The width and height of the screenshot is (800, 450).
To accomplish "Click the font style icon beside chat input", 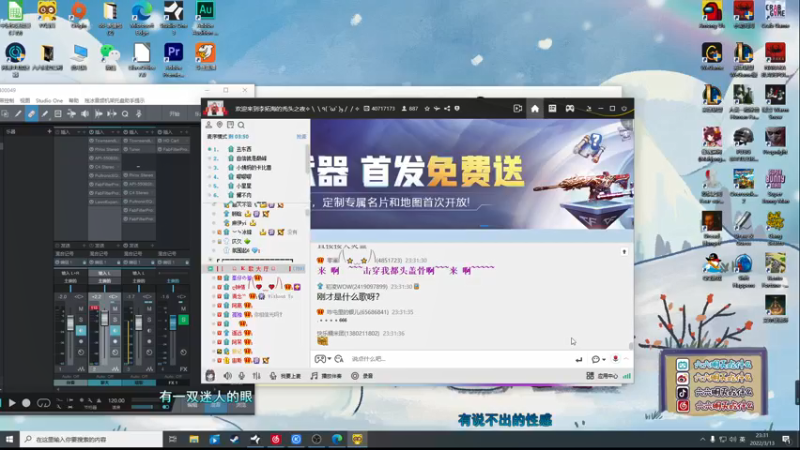I will [339, 359].
